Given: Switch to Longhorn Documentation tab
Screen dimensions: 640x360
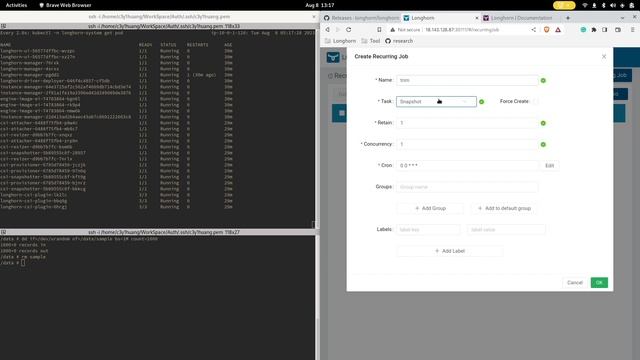Looking at the screenshot, I should tap(520, 18).
